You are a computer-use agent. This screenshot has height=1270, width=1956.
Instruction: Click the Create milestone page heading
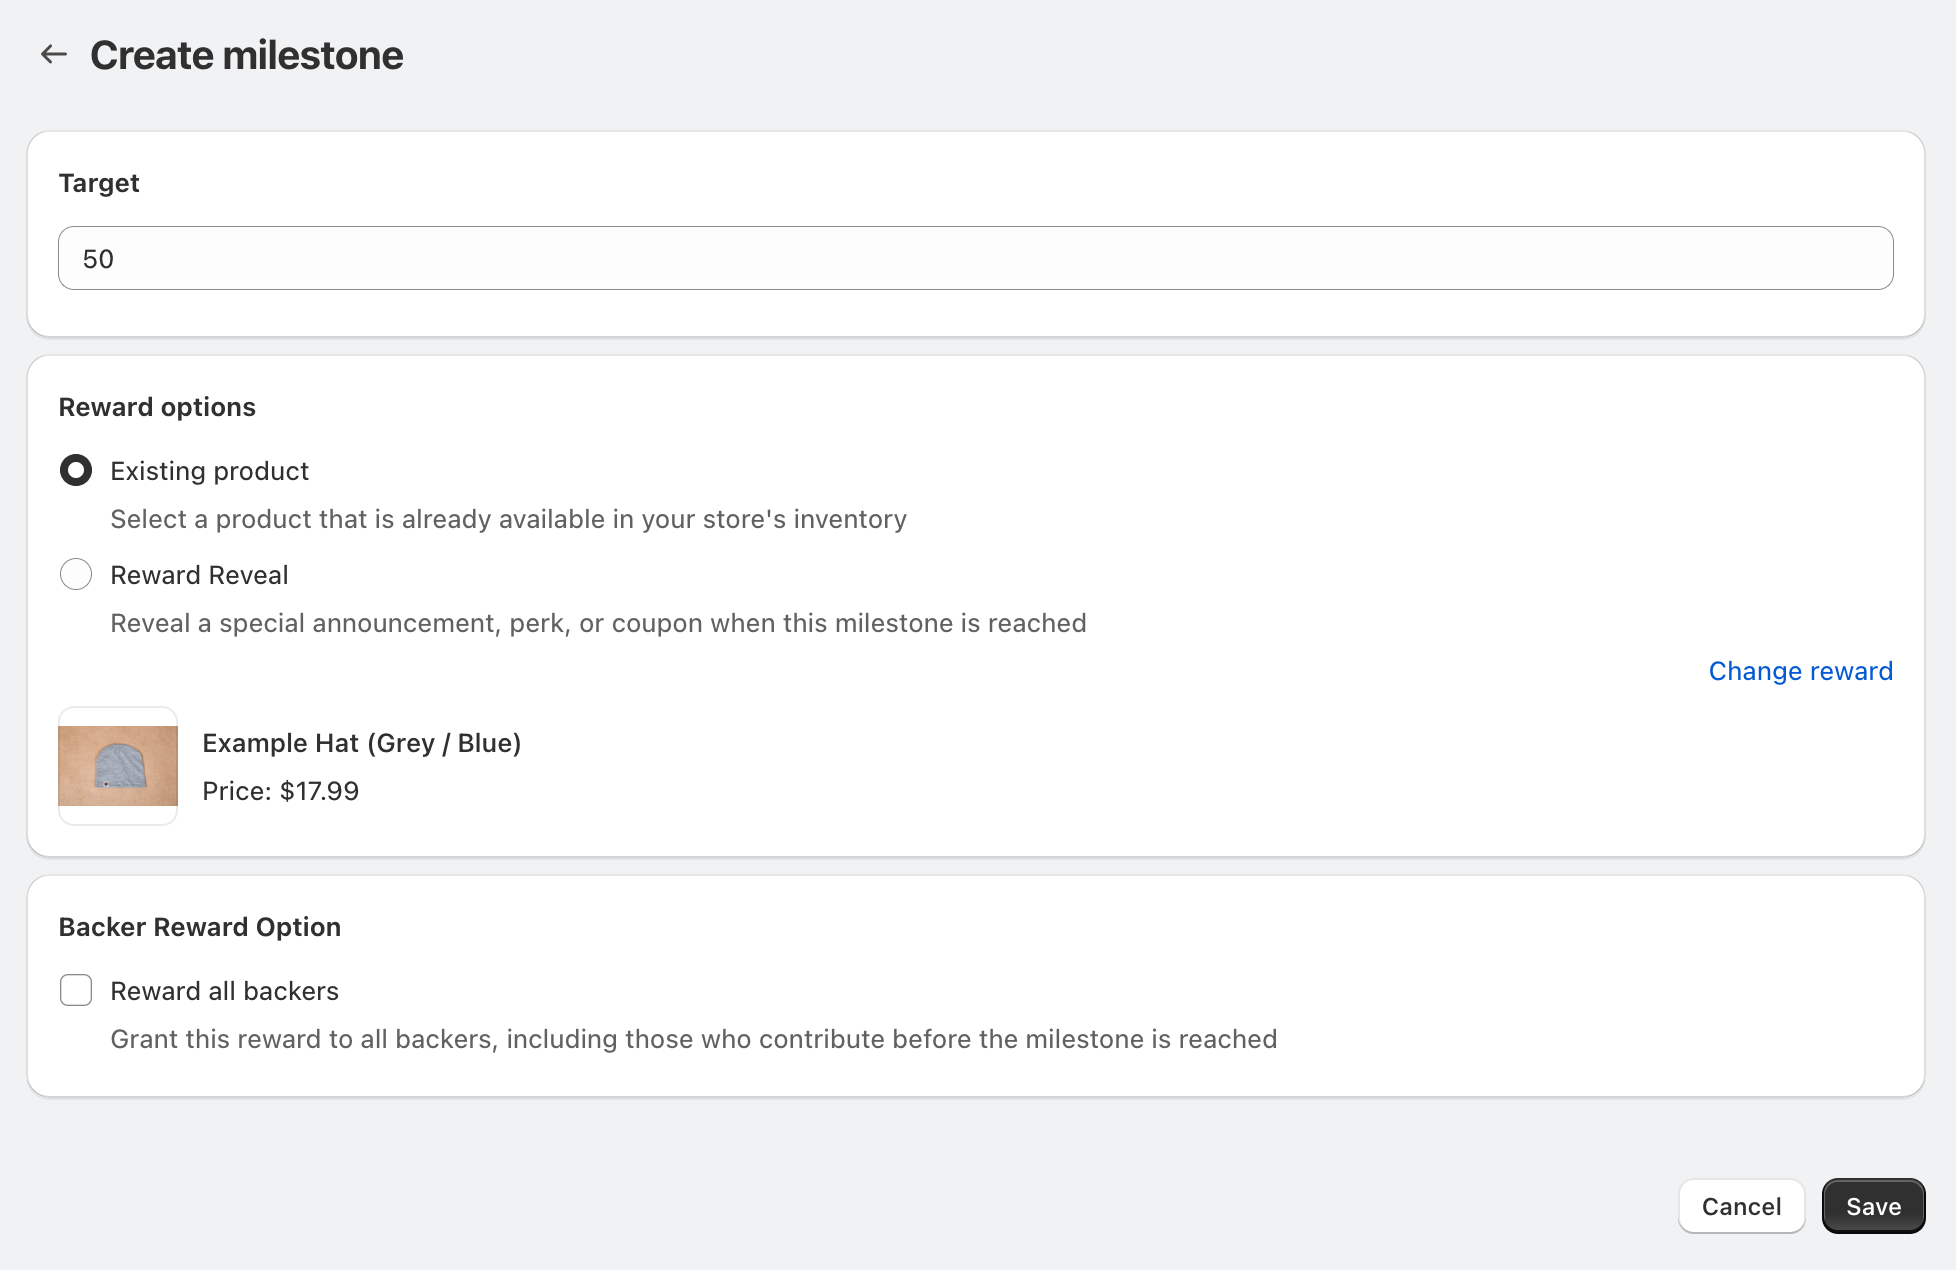(246, 55)
